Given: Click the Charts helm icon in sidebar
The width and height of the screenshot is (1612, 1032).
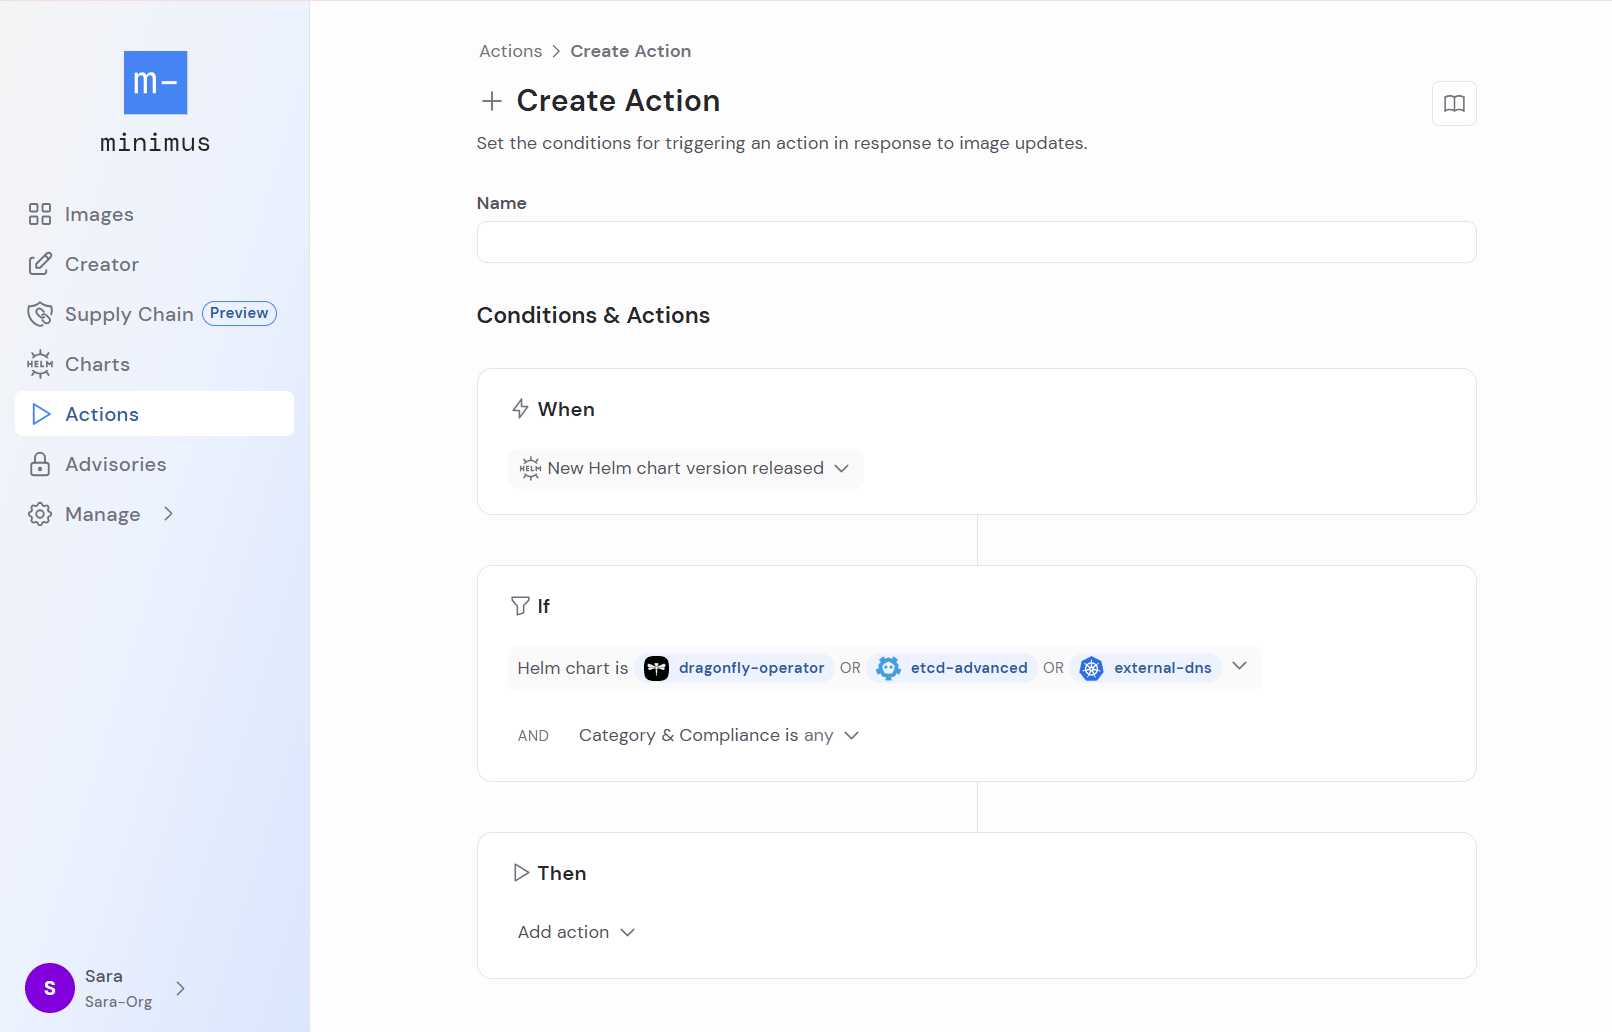Looking at the screenshot, I should tap(40, 364).
